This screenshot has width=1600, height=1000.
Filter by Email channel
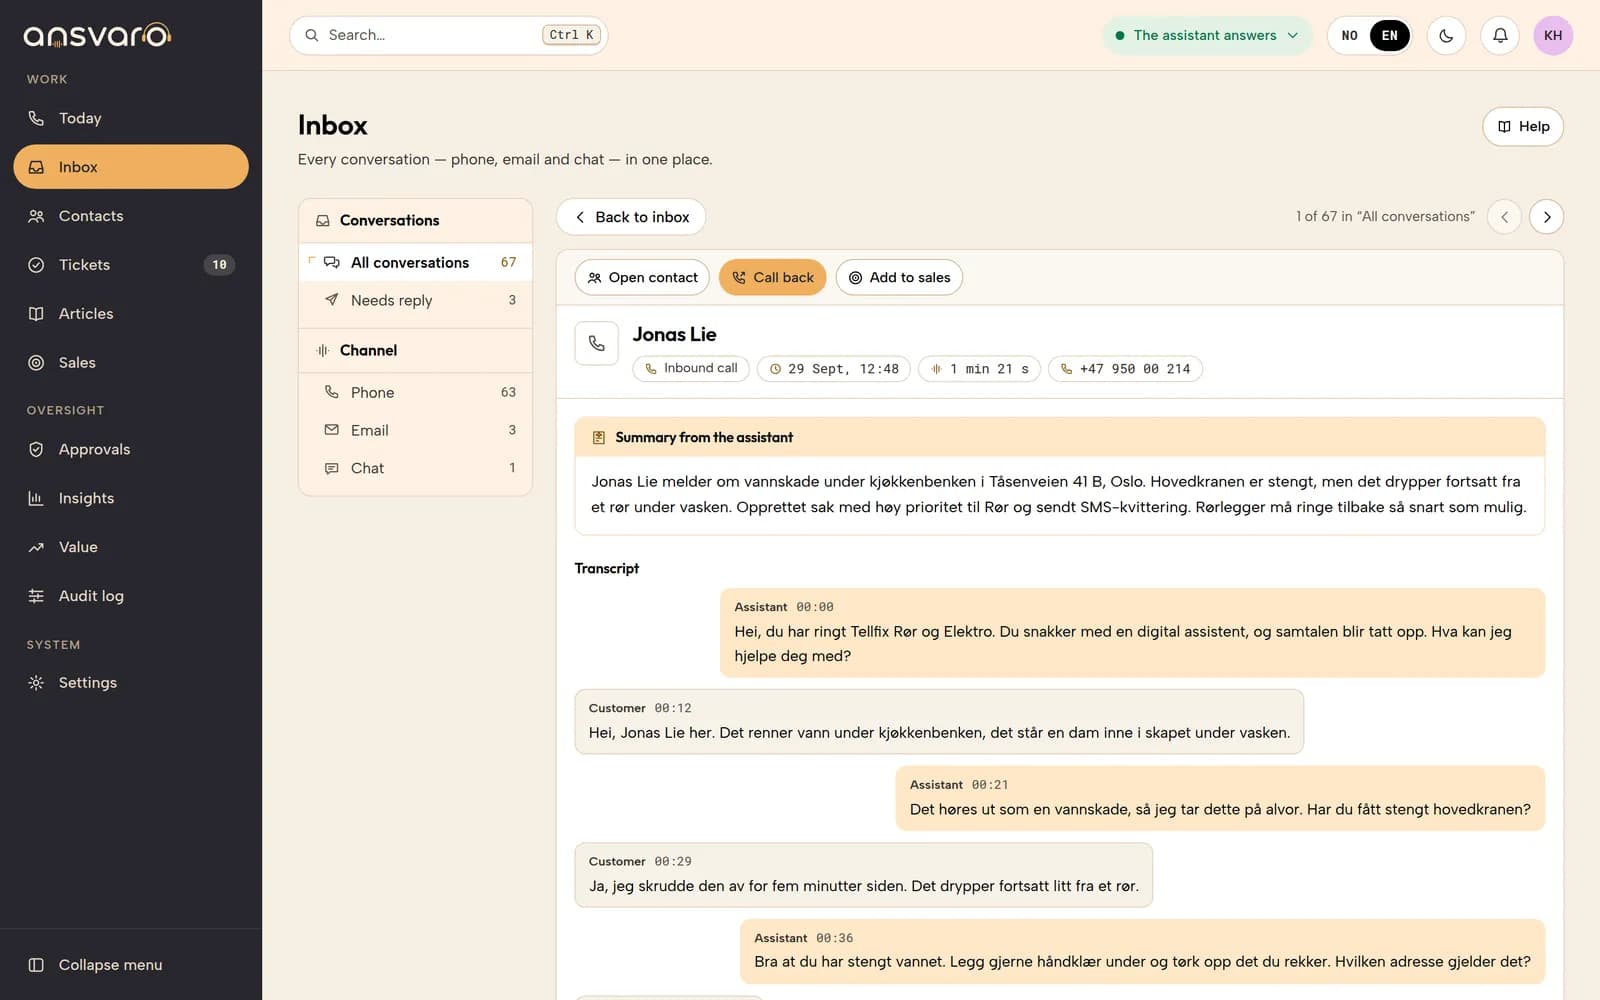pos(415,430)
